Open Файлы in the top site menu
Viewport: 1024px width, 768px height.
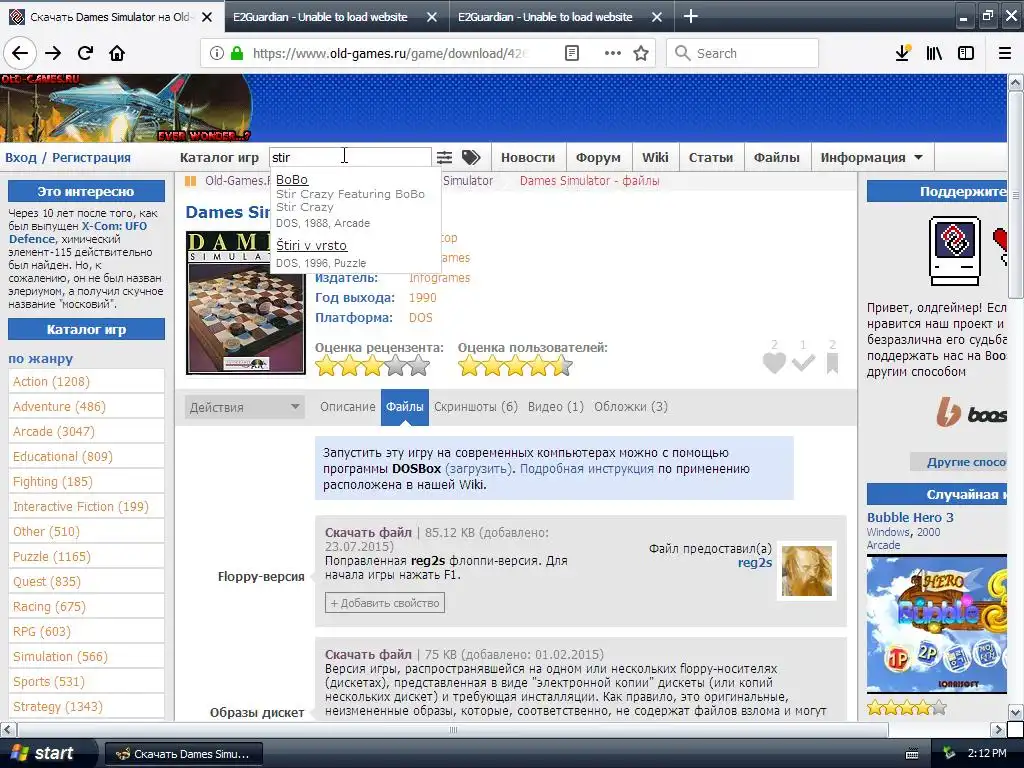coord(776,157)
